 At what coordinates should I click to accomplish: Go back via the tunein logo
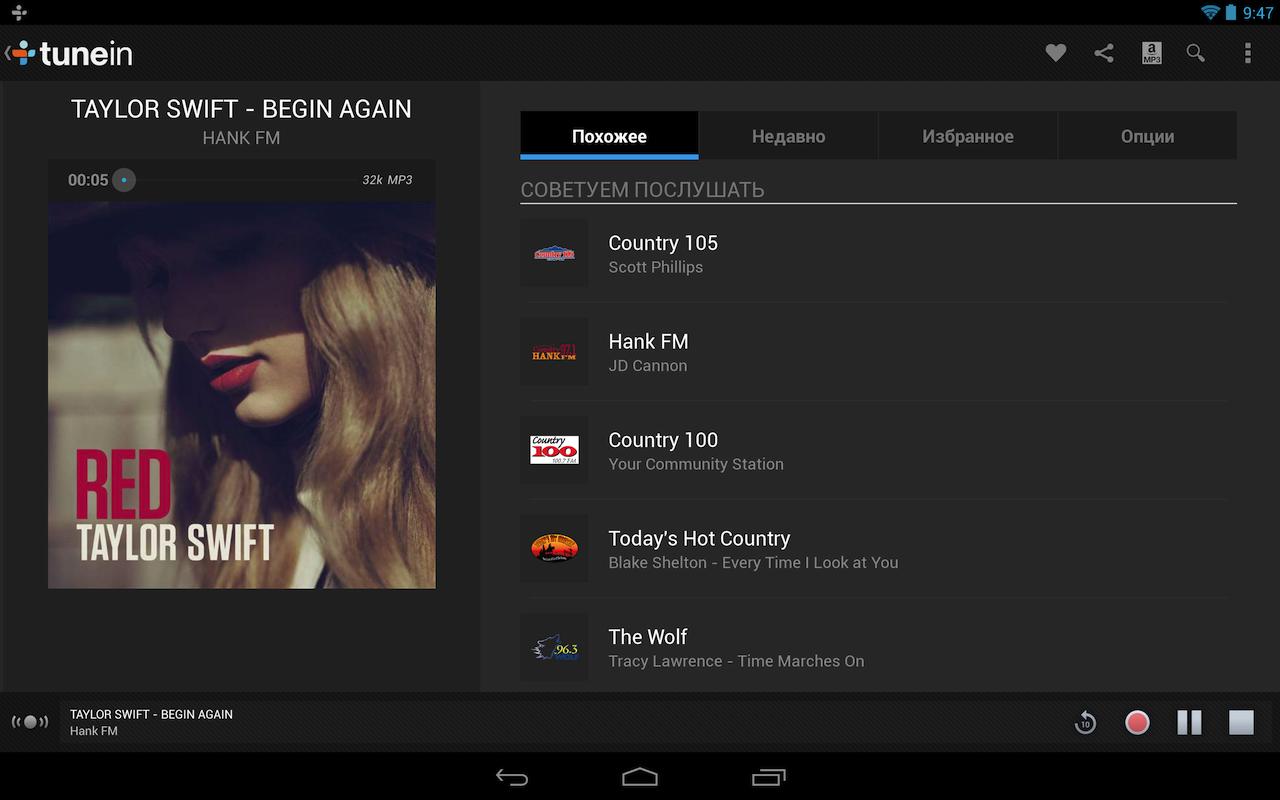70,53
